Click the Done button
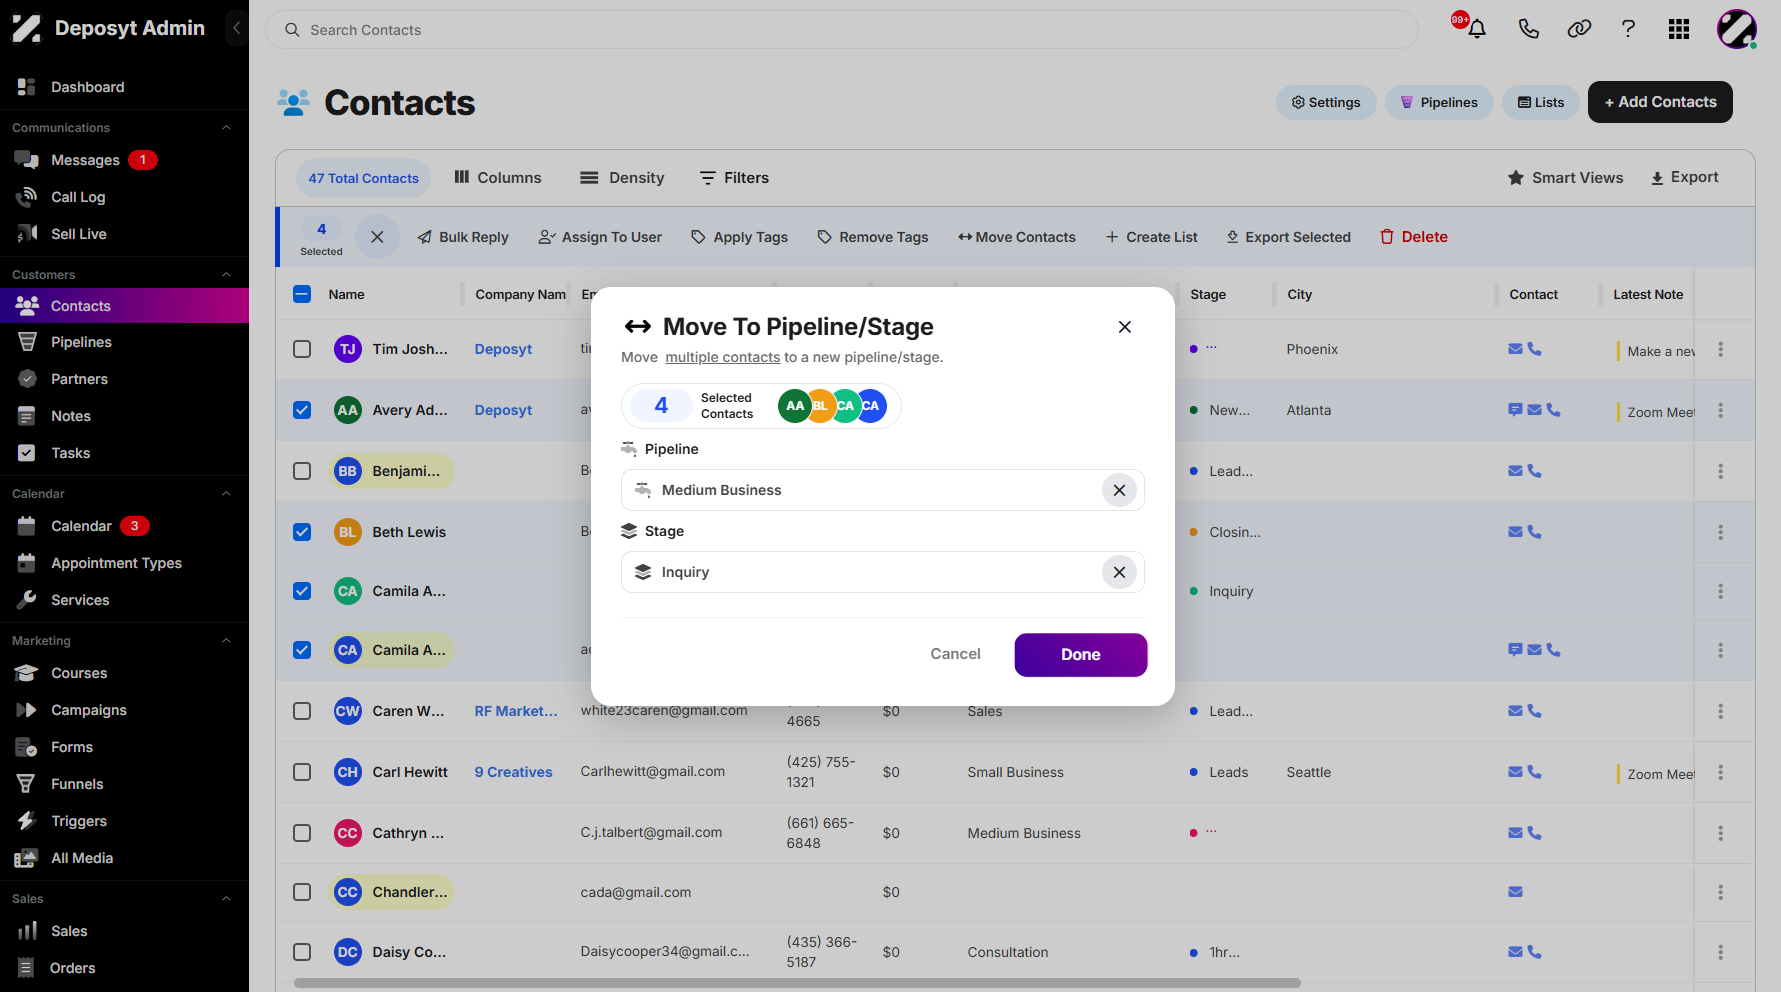This screenshot has height=992, width=1781. [1081, 655]
